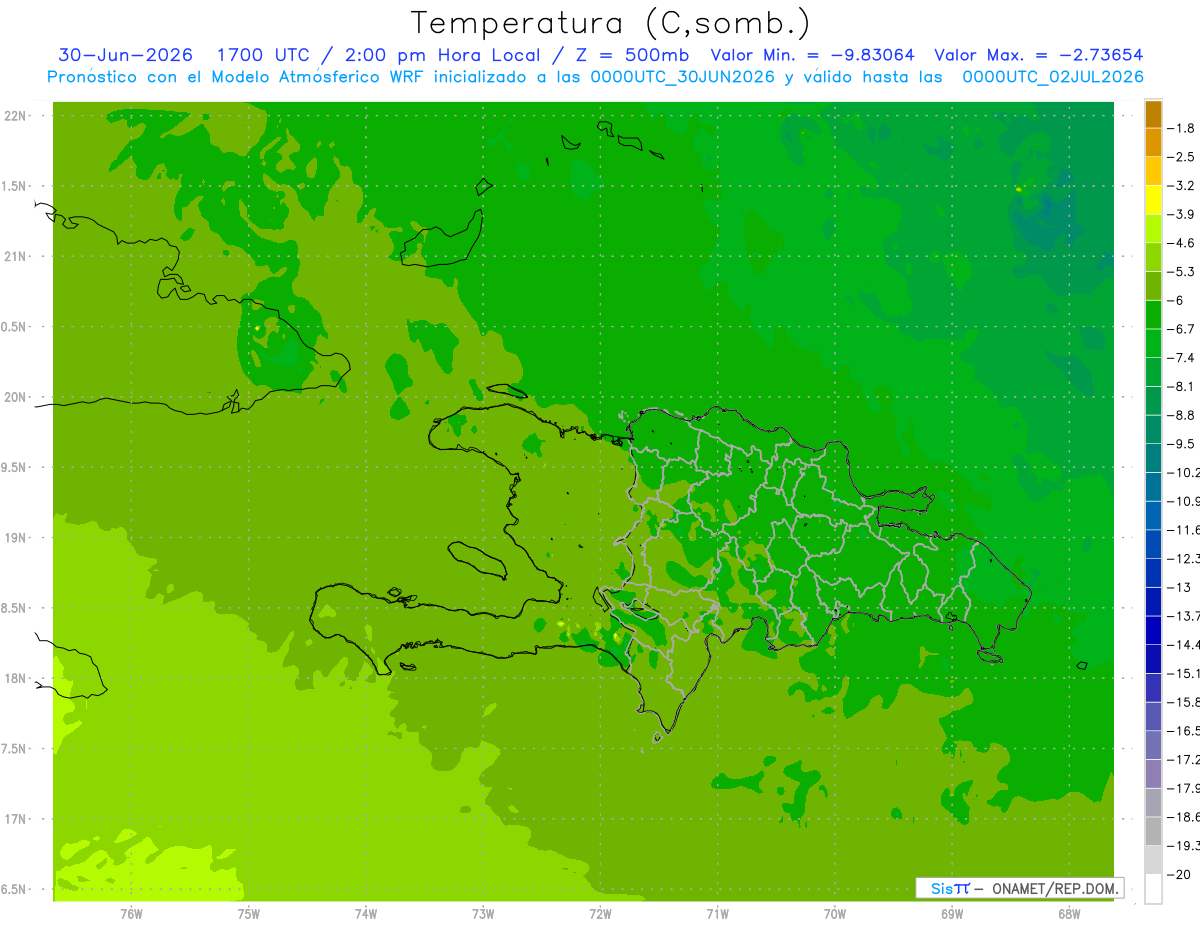This screenshot has width=1200, height=927.
Task: Click the "-20" legend value
Action: tap(1178, 874)
